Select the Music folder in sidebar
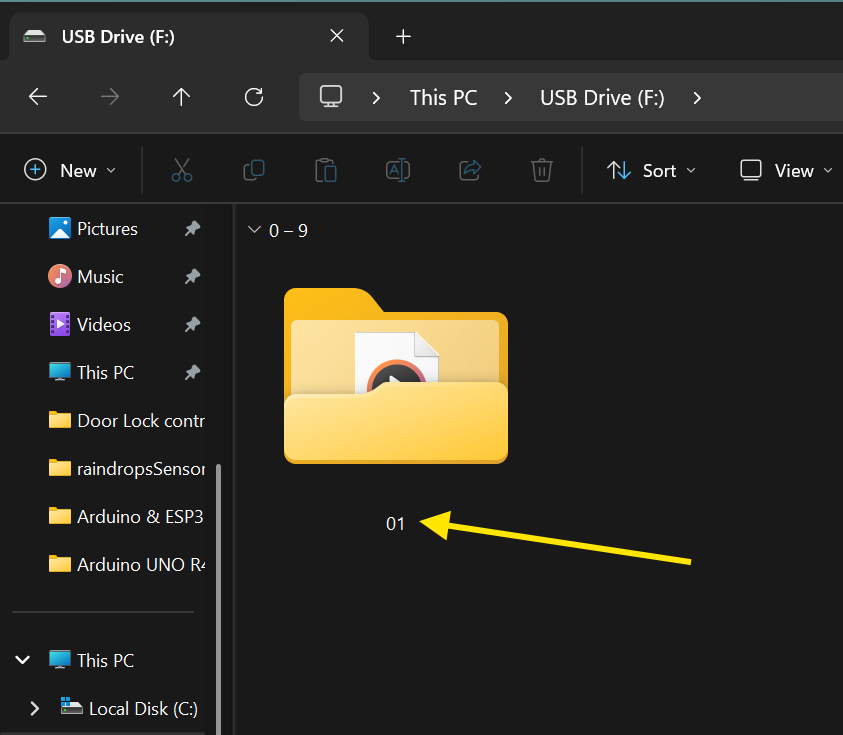Image resolution: width=843 pixels, height=735 pixels. click(100, 277)
